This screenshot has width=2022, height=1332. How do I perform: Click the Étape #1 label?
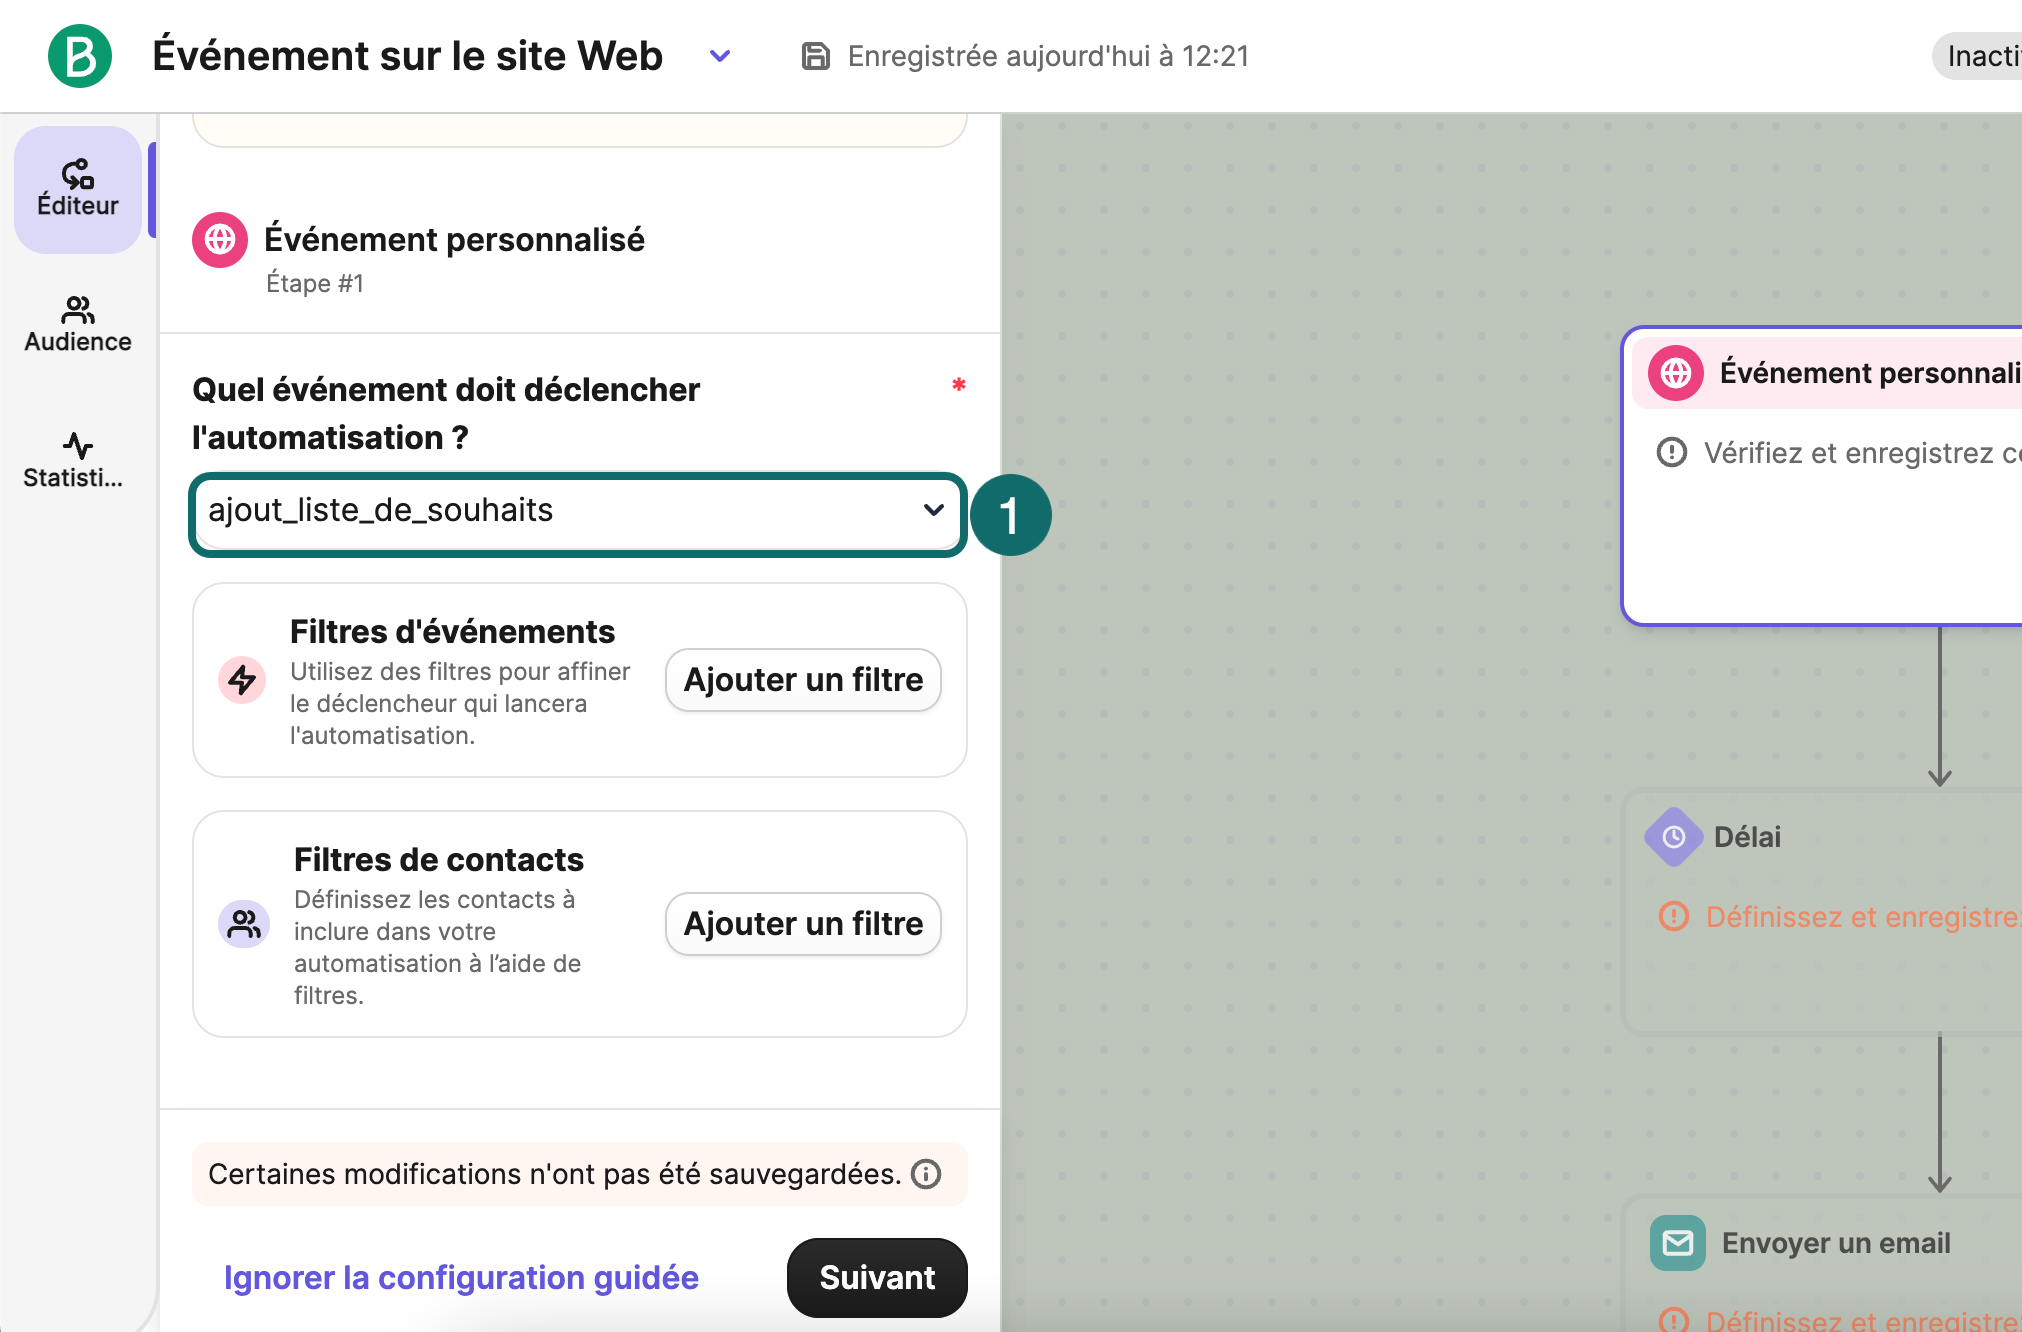coord(315,284)
